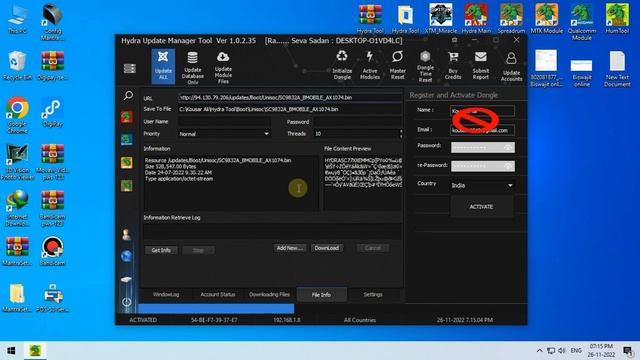Click the Cancel button

coord(373,248)
